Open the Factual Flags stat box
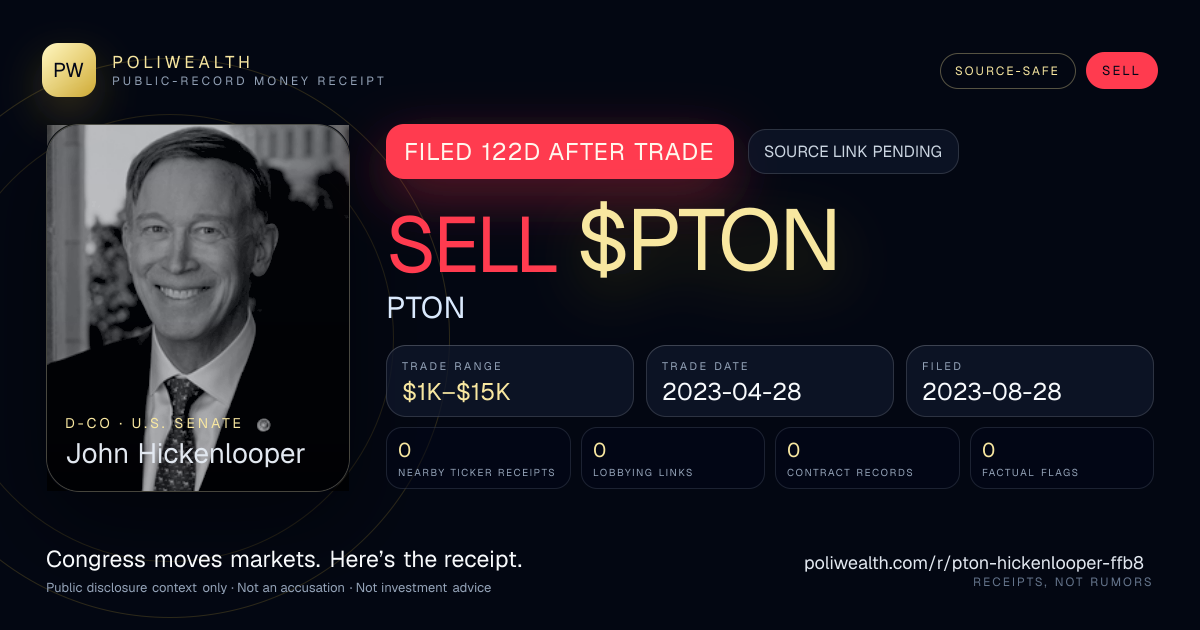This screenshot has height=630, width=1200. tap(1062, 458)
